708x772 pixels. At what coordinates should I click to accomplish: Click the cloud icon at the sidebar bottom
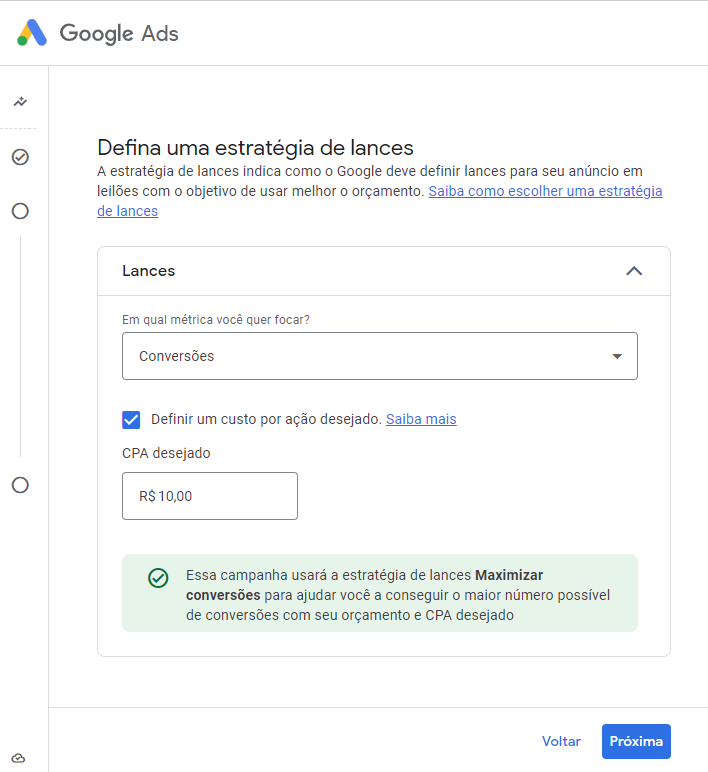point(18,758)
